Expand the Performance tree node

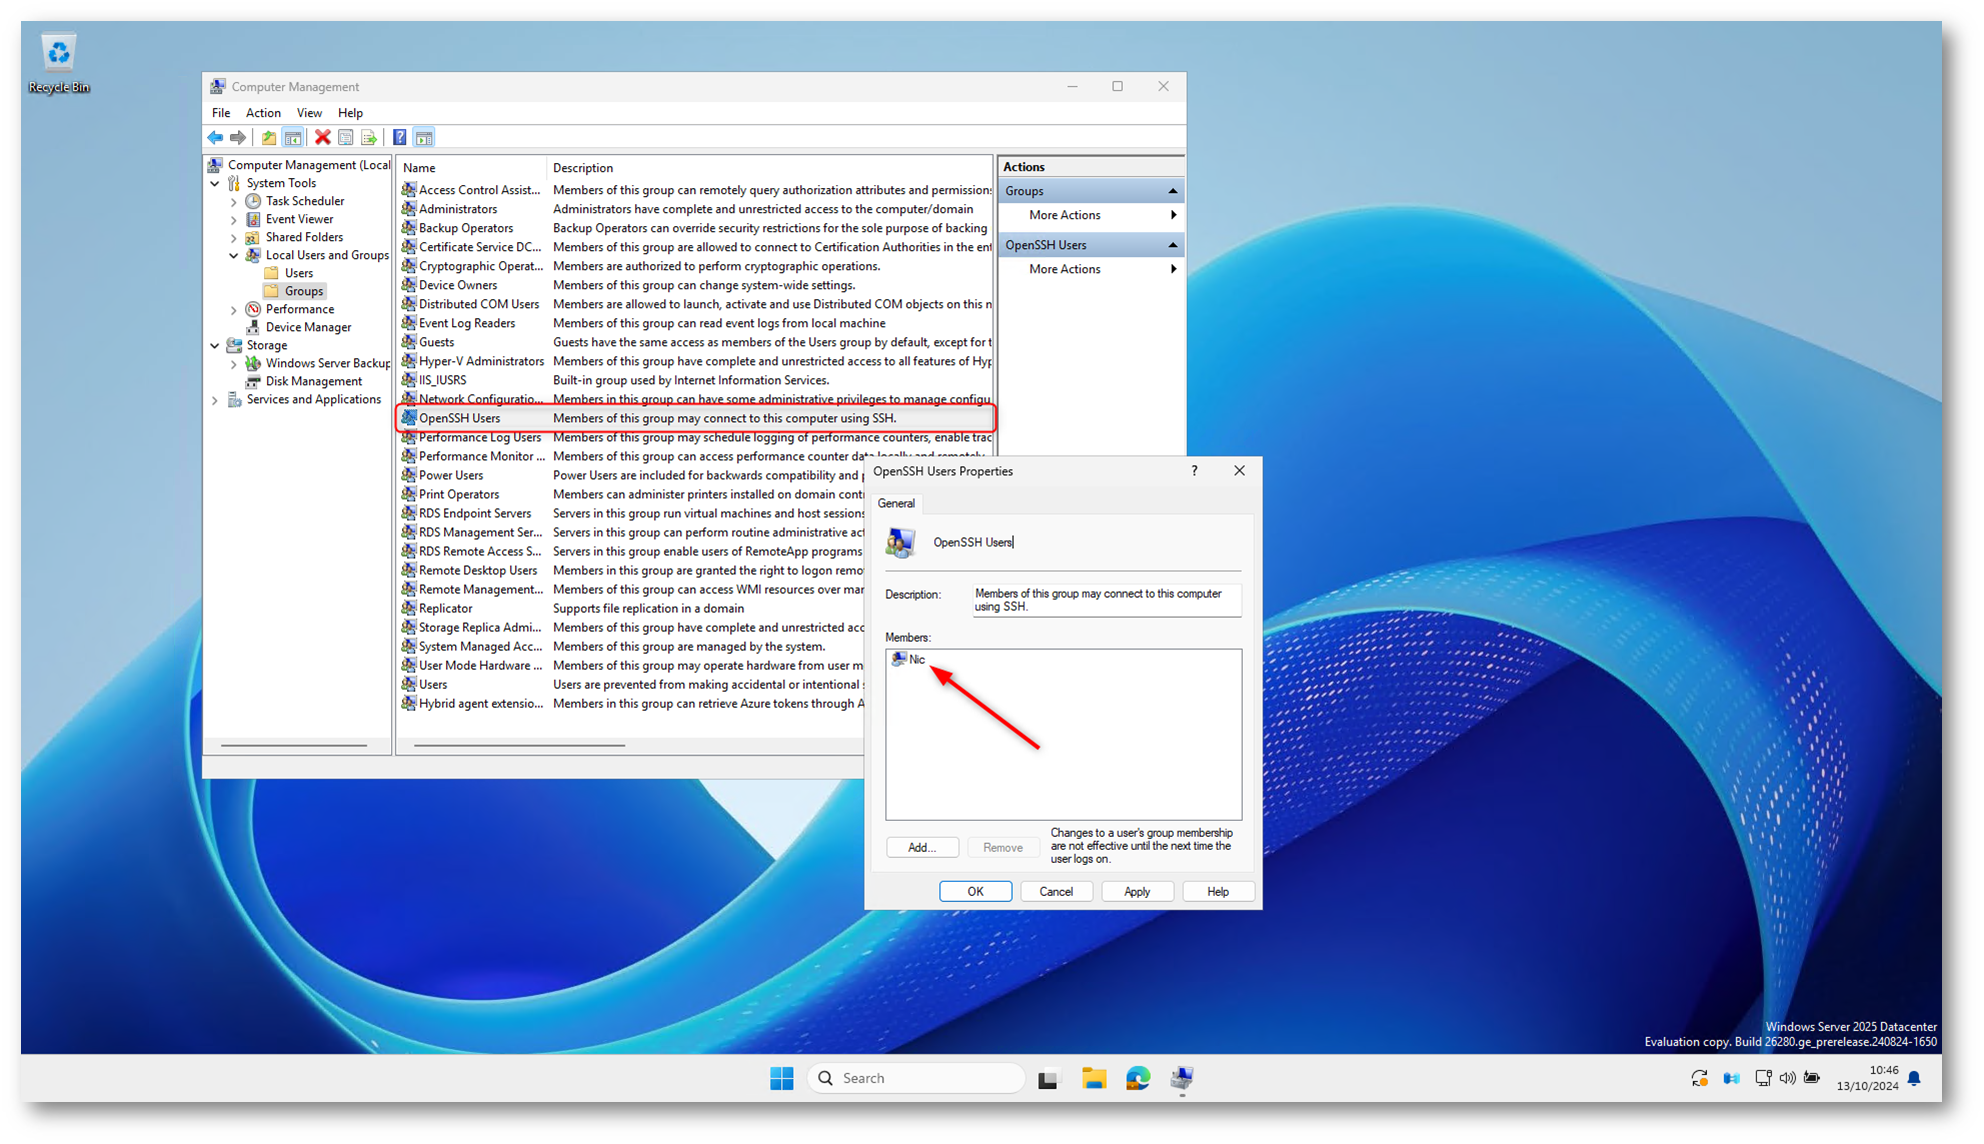click(234, 310)
